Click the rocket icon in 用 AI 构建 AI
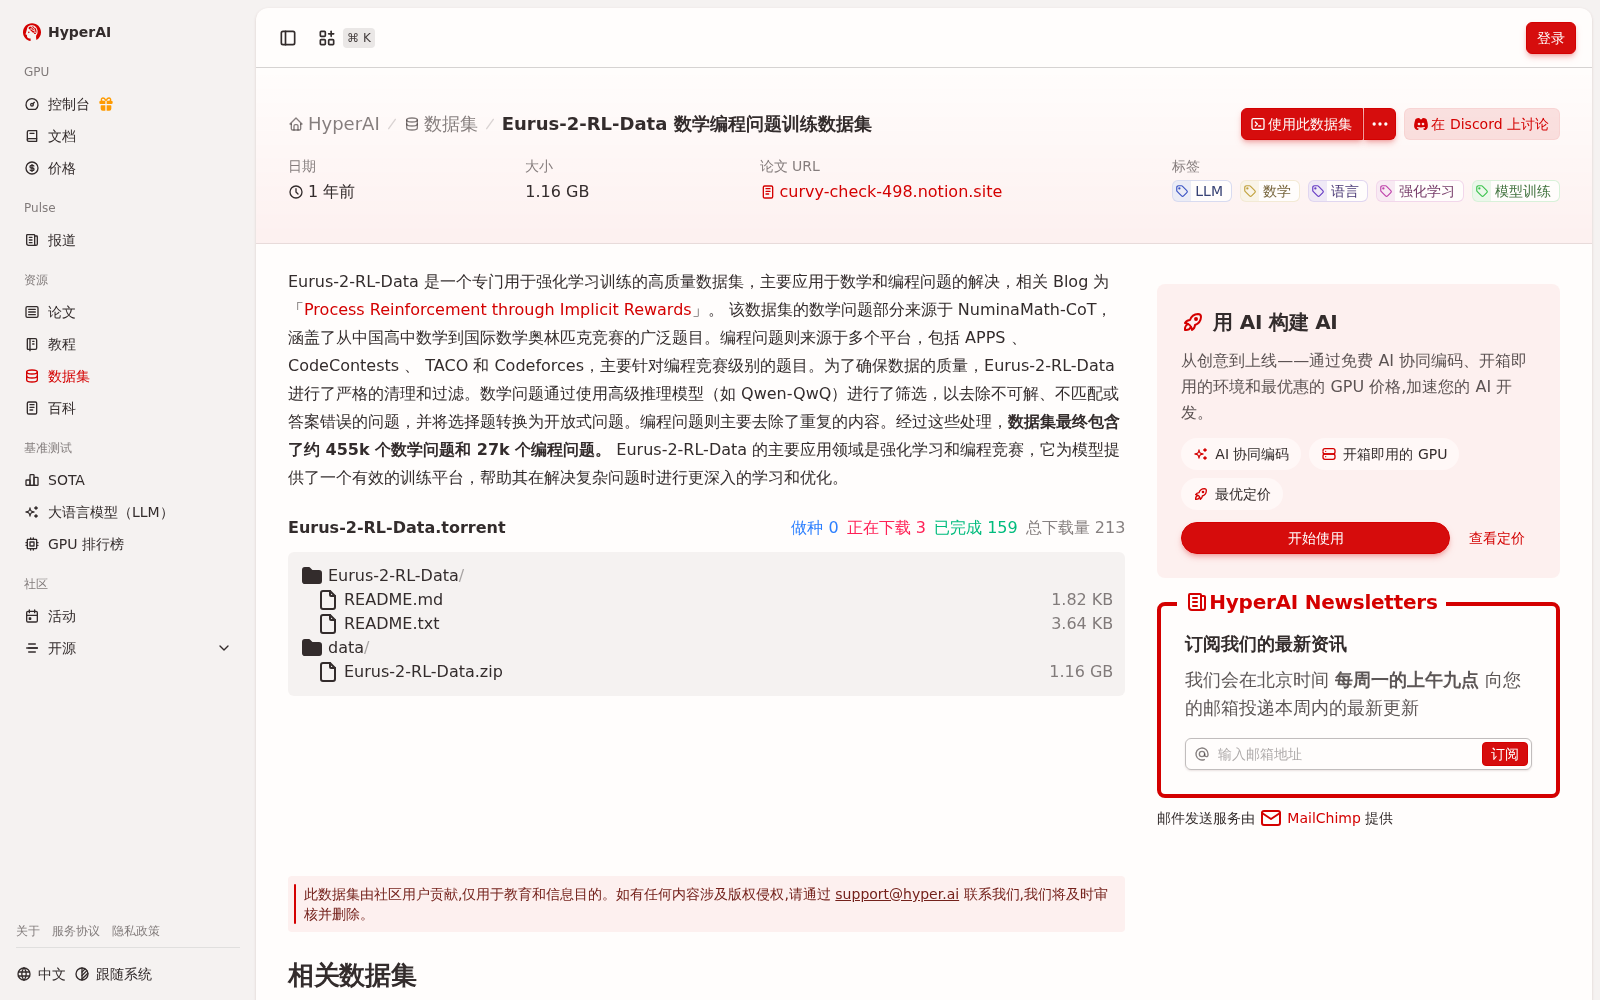 [1193, 322]
